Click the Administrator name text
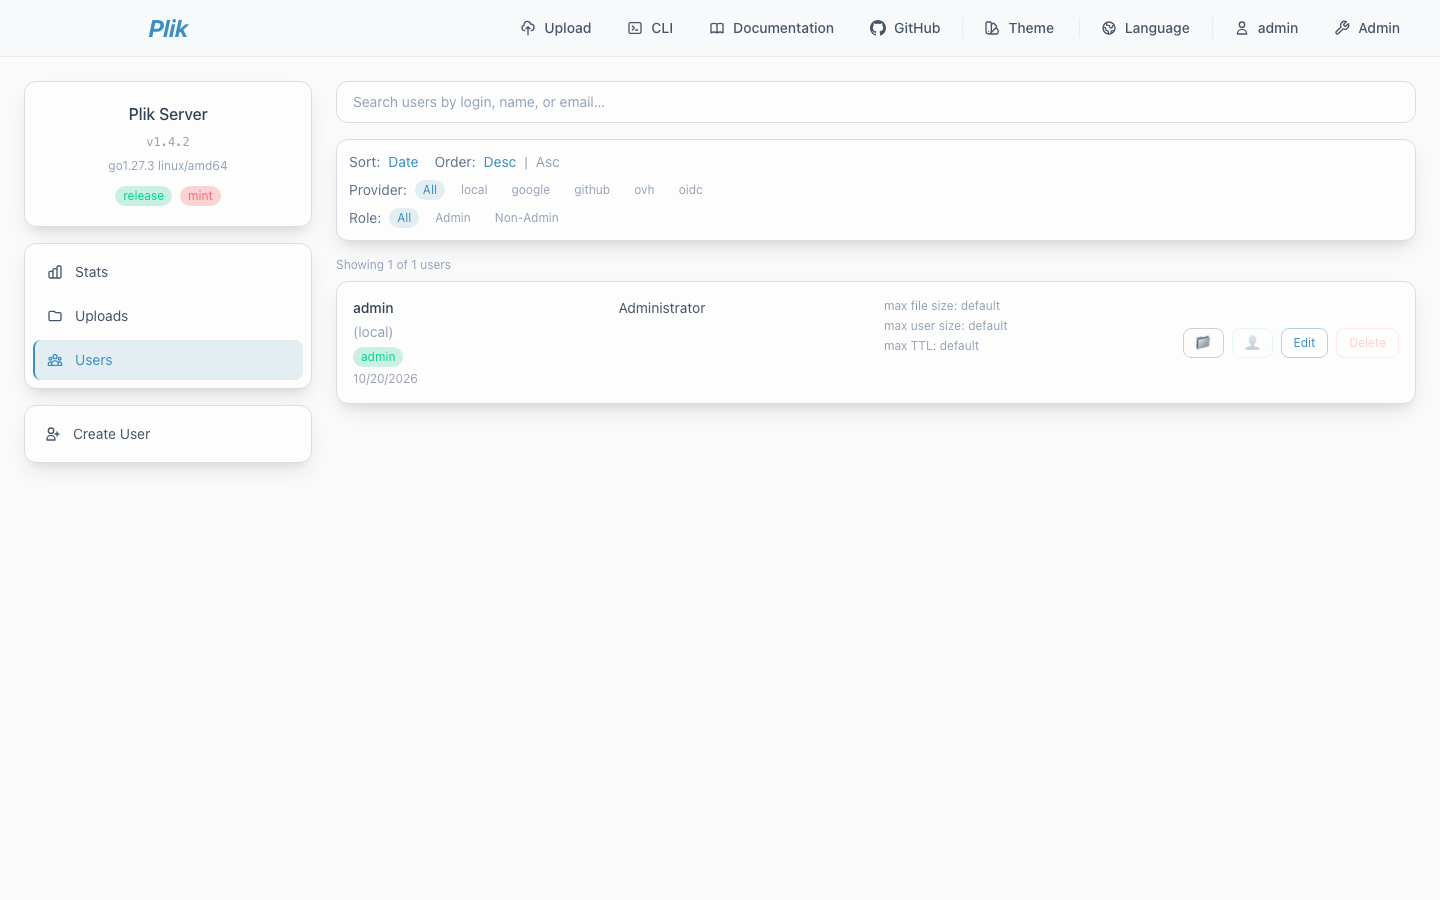The image size is (1440, 900). point(662,308)
